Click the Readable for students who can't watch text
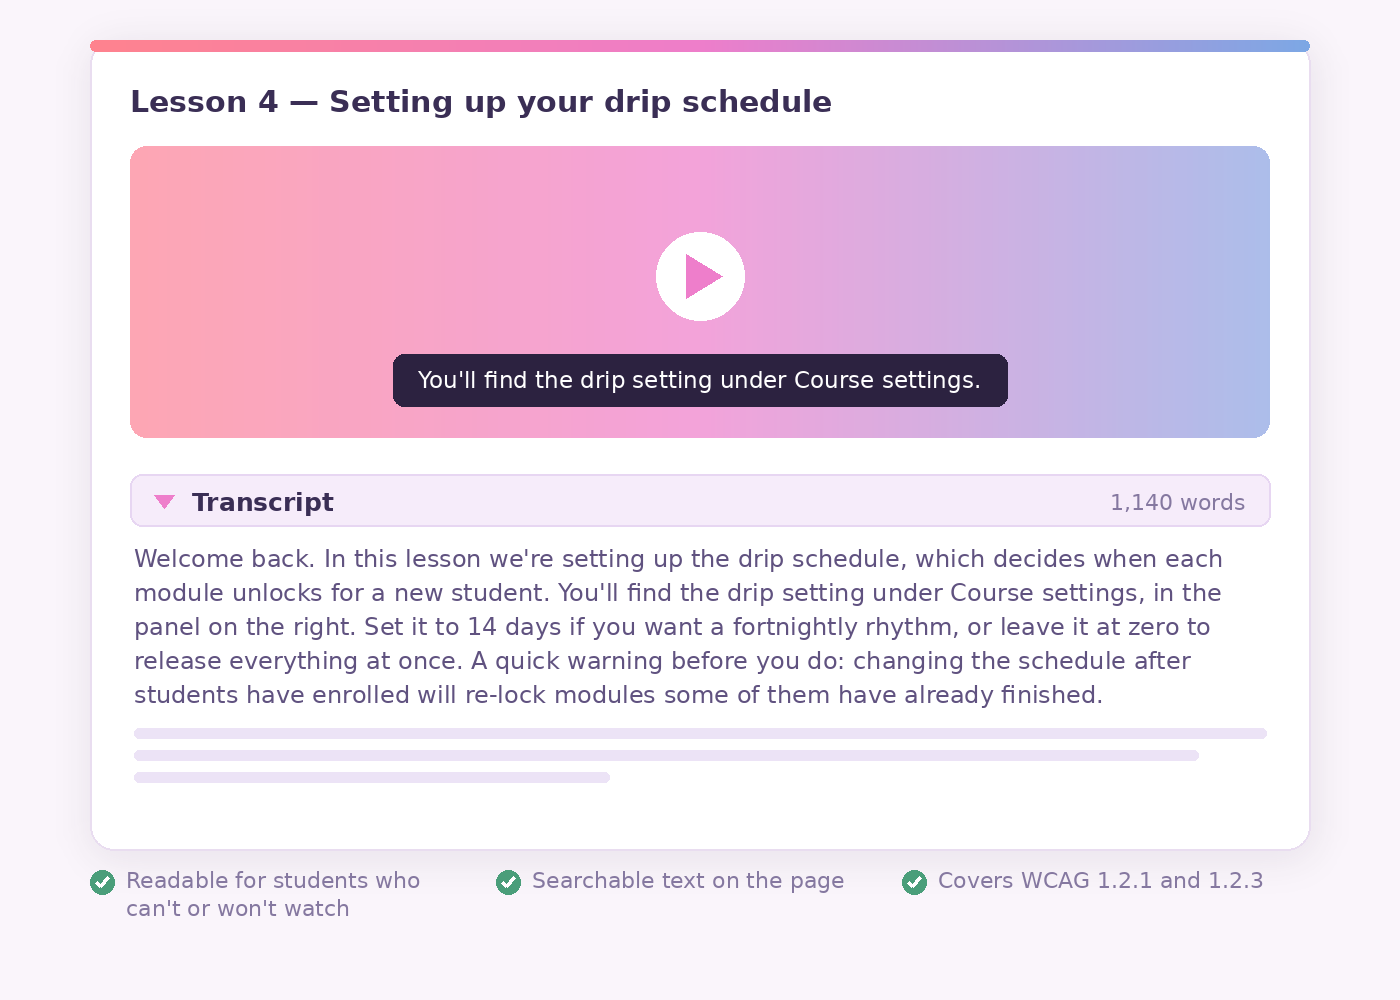The image size is (1400, 1000). pyautogui.click(x=273, y=894)
